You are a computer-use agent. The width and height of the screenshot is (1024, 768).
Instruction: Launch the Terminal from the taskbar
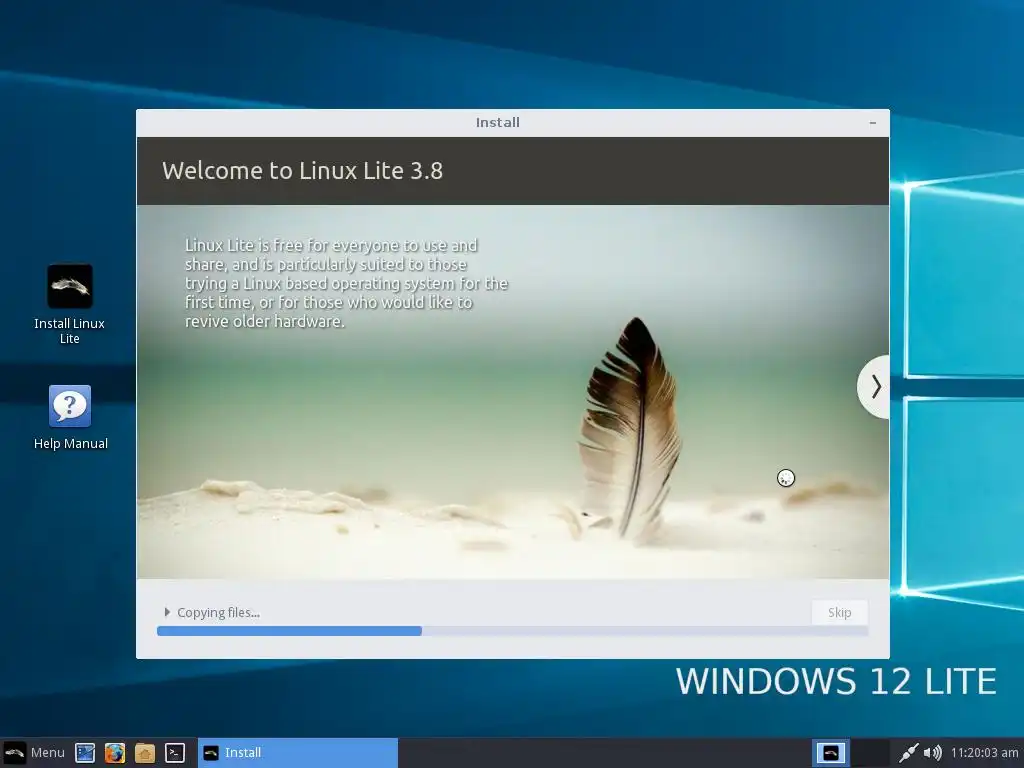coord(174,753)
